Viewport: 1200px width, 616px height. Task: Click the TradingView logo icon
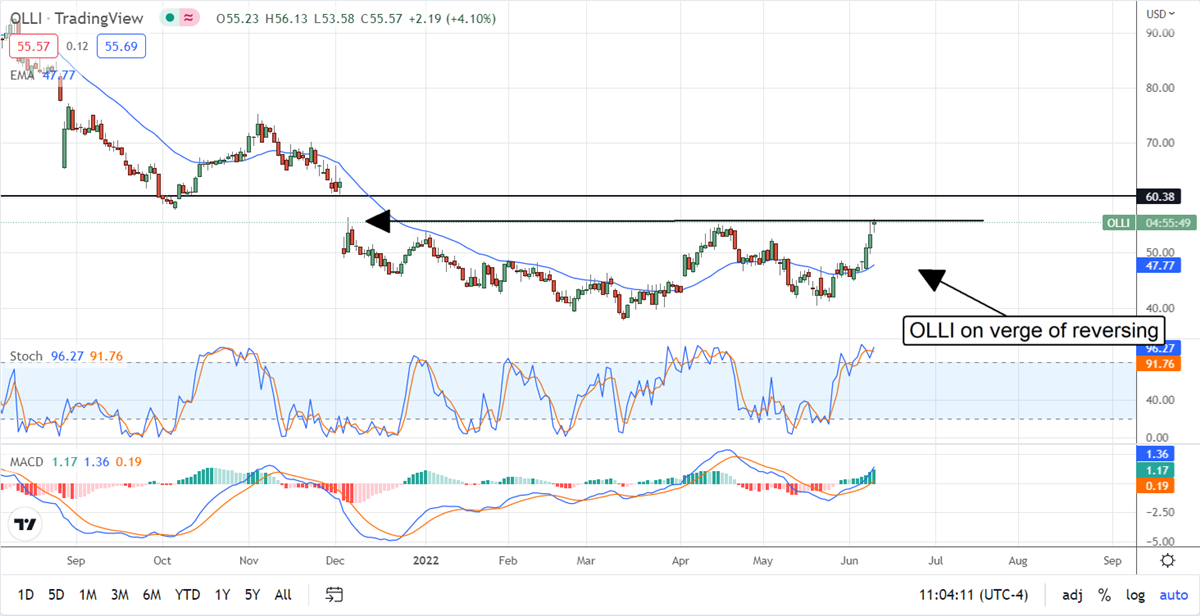coord(26,525)
